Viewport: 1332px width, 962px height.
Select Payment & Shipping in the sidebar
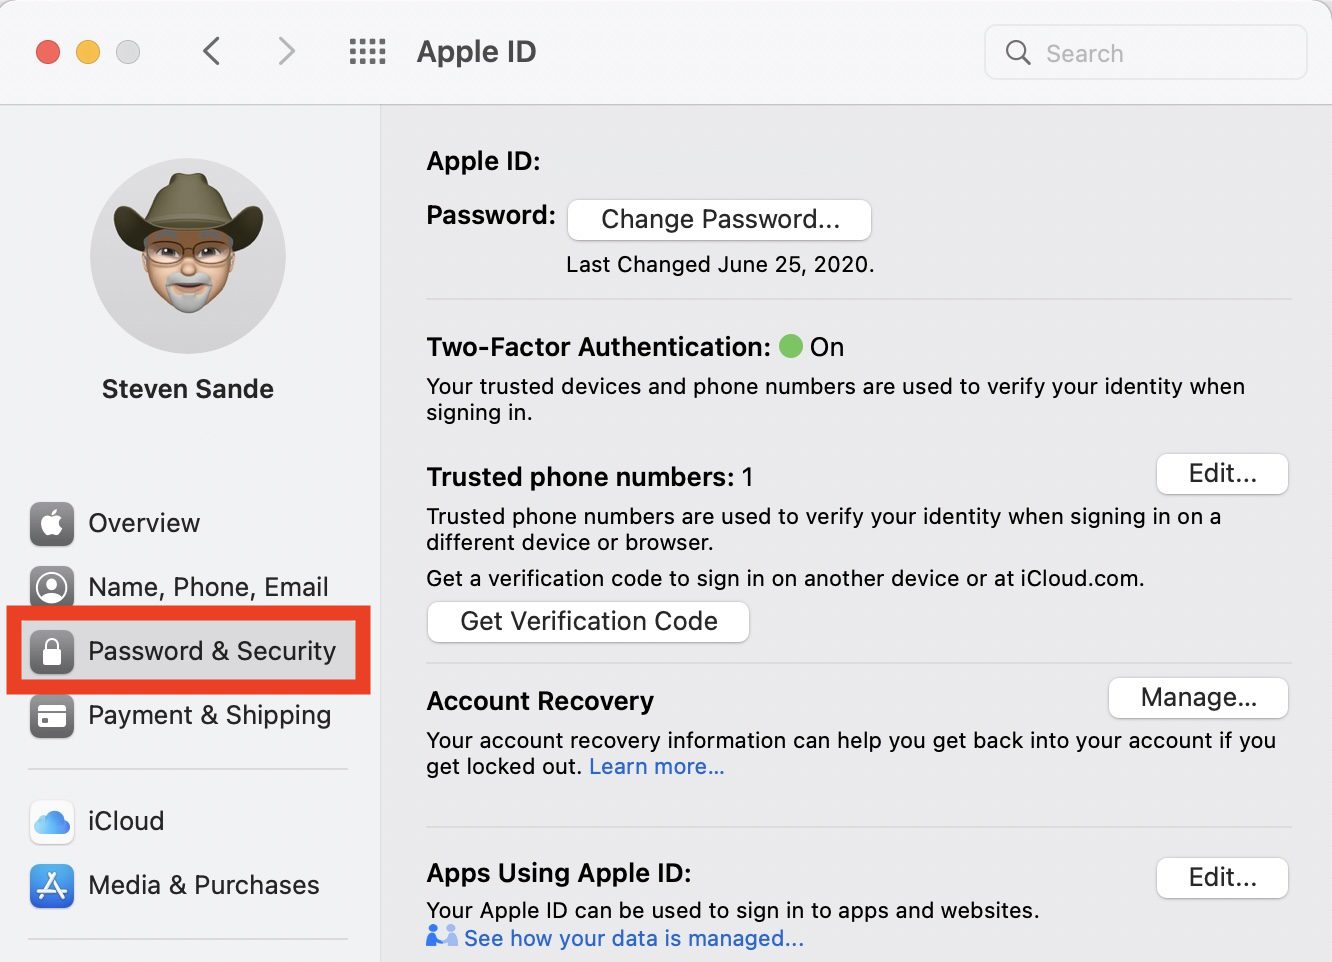point(209,716)
